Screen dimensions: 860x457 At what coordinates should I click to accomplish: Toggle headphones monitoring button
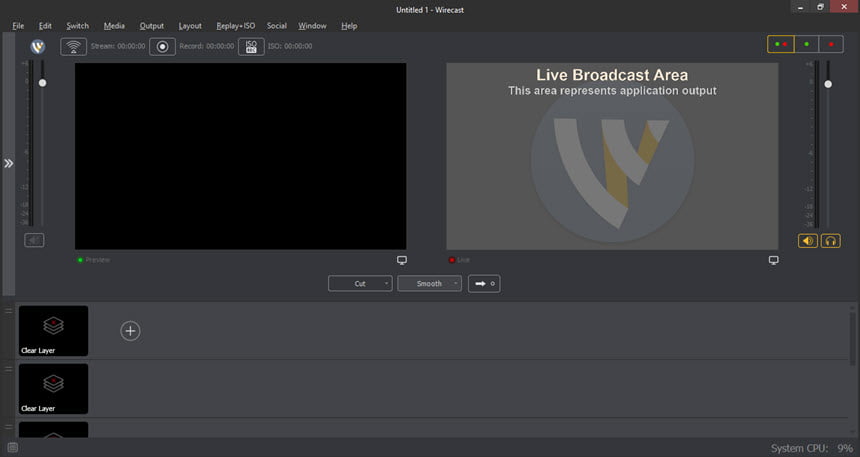click(830, 241)
